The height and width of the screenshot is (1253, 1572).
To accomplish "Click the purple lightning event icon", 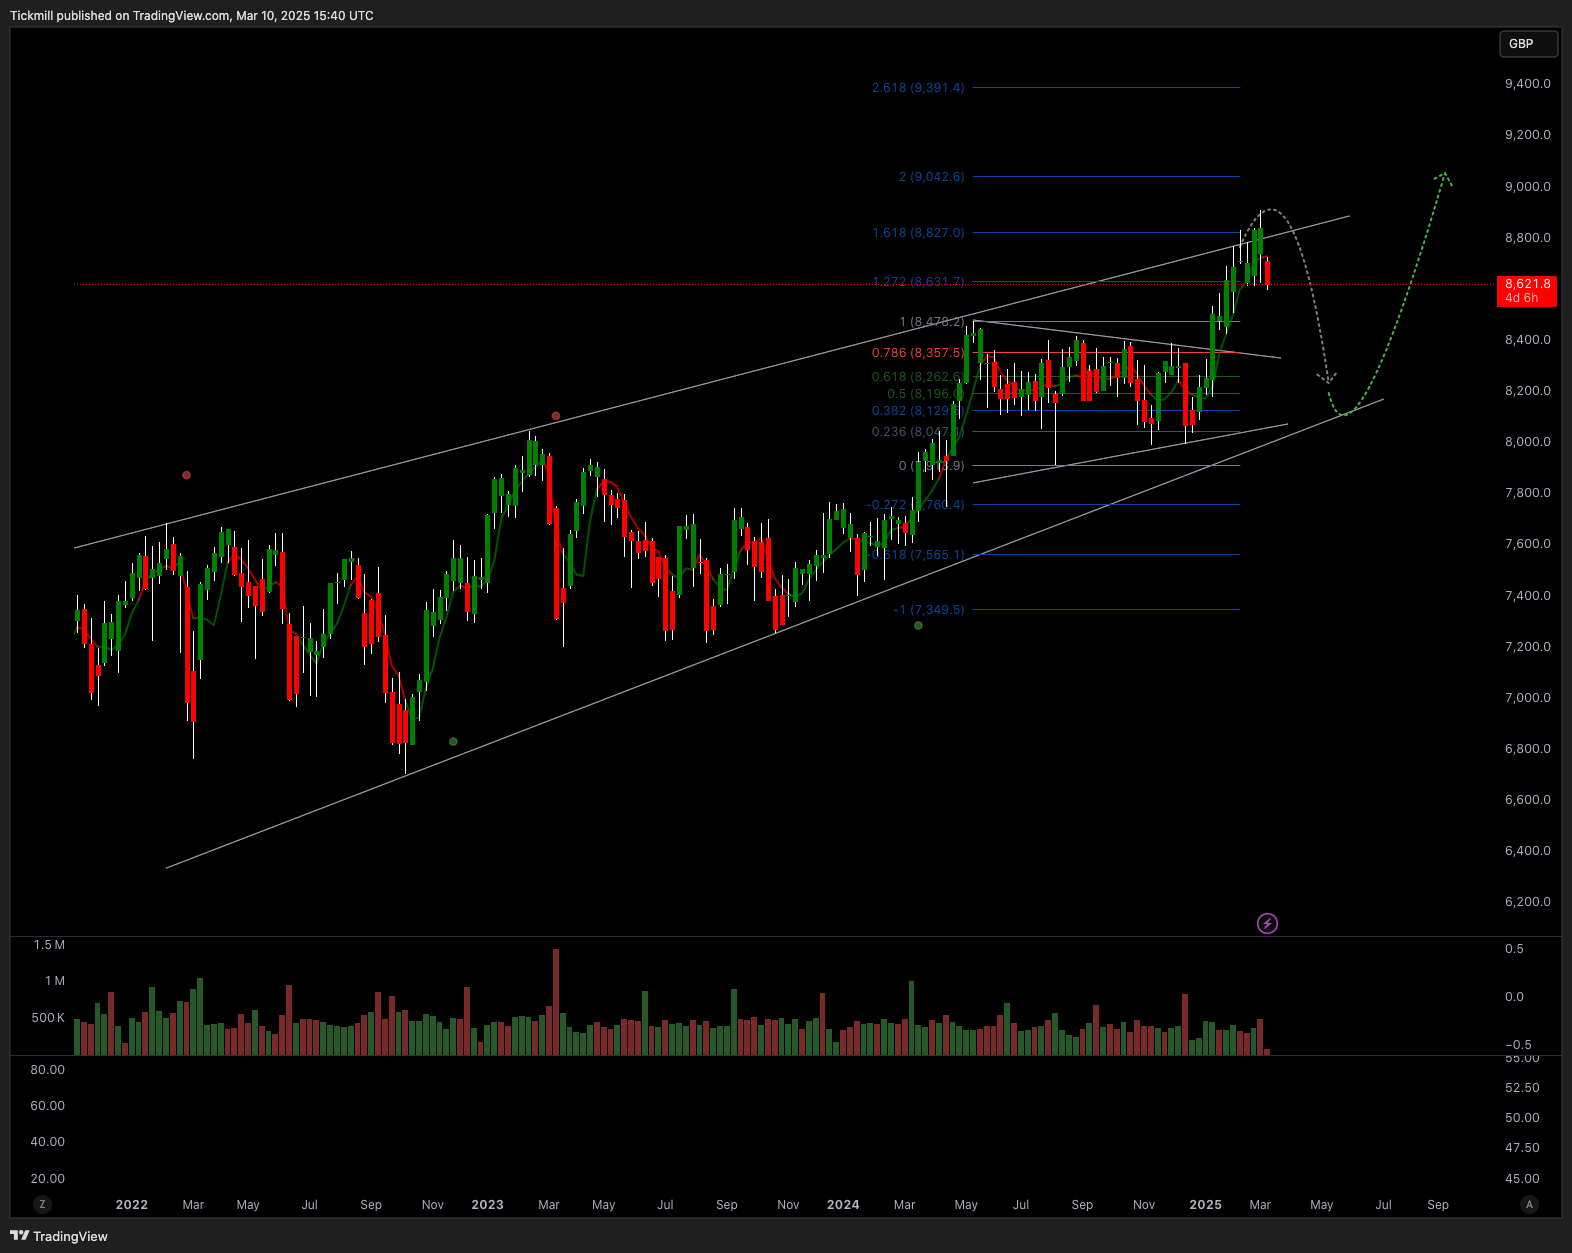I will (x=1267, y=923).
